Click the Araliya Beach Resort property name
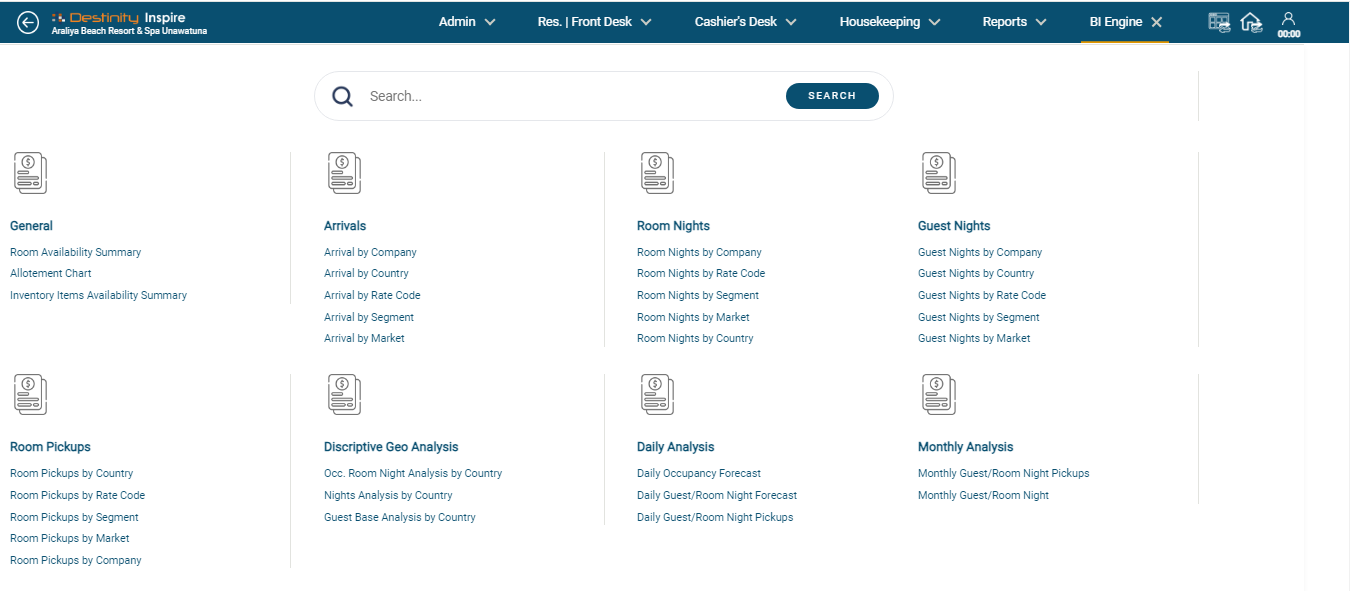 130,32
